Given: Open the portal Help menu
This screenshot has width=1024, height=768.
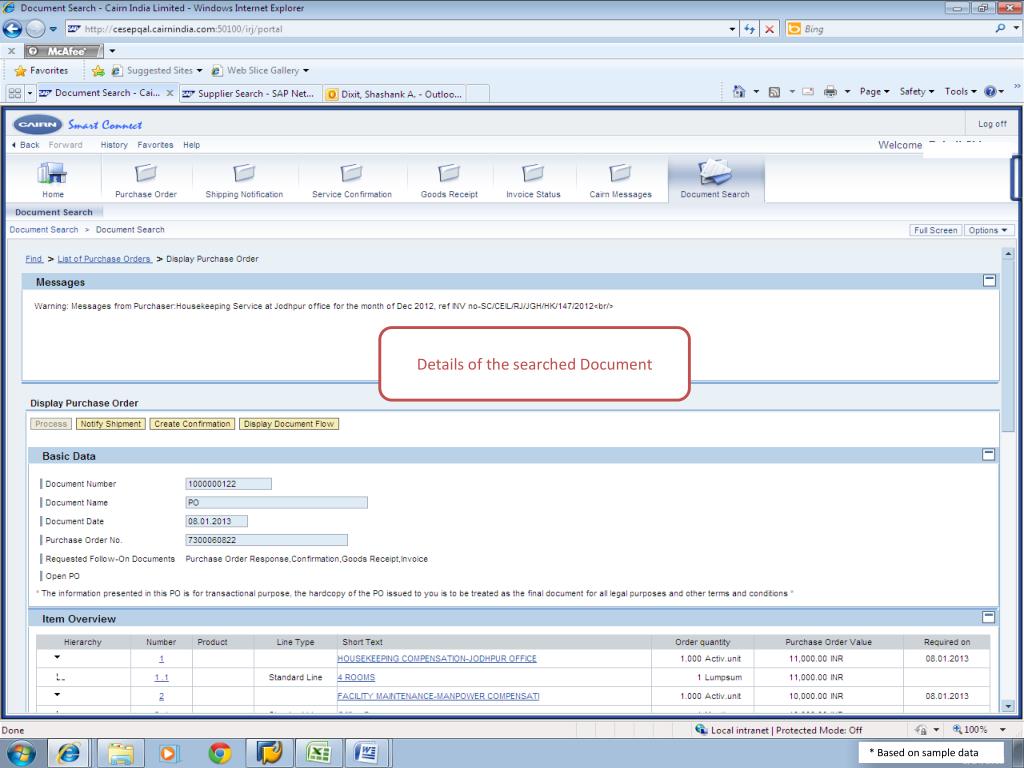Looking at the screenshot, I should (x=191, y=145).
